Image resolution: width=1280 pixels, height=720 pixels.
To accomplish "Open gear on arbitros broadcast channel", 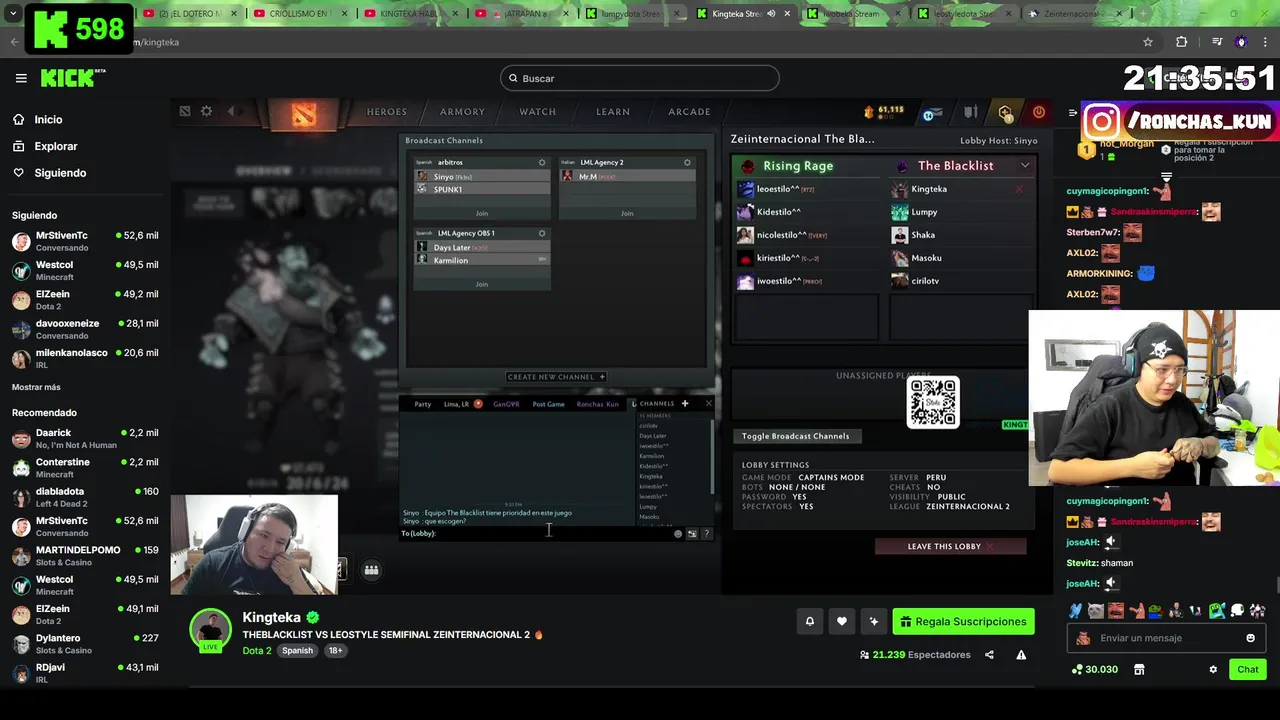I will click(542, 162).
